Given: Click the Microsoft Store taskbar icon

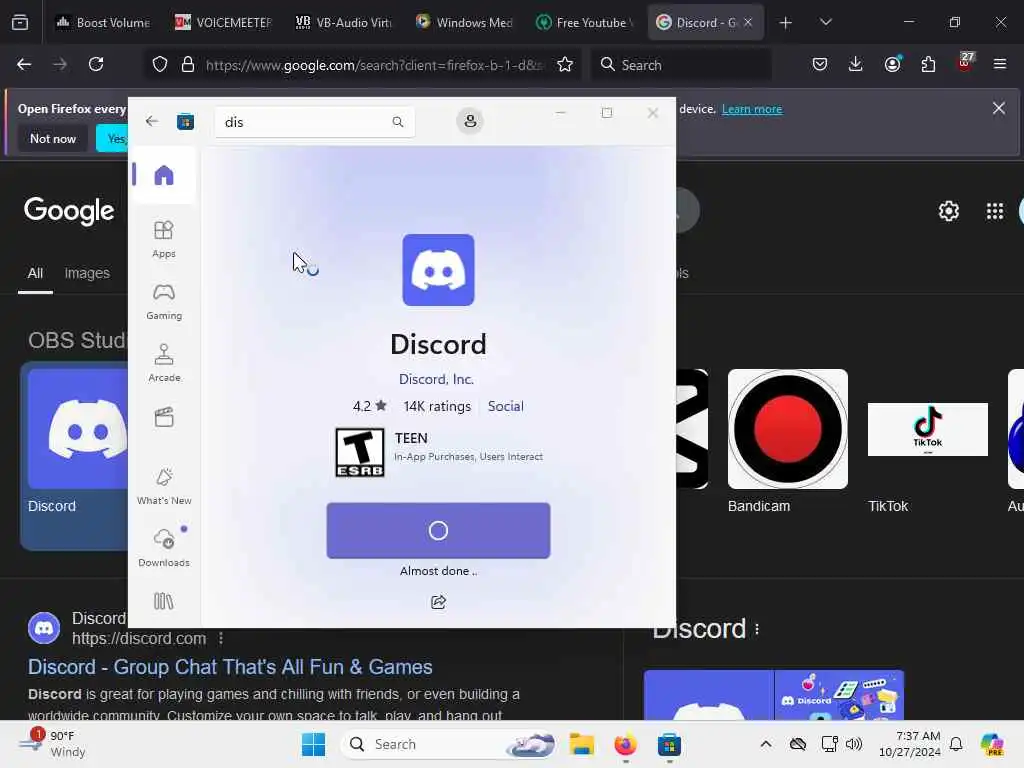Looking at the screenshot, I should click(669, 744).
